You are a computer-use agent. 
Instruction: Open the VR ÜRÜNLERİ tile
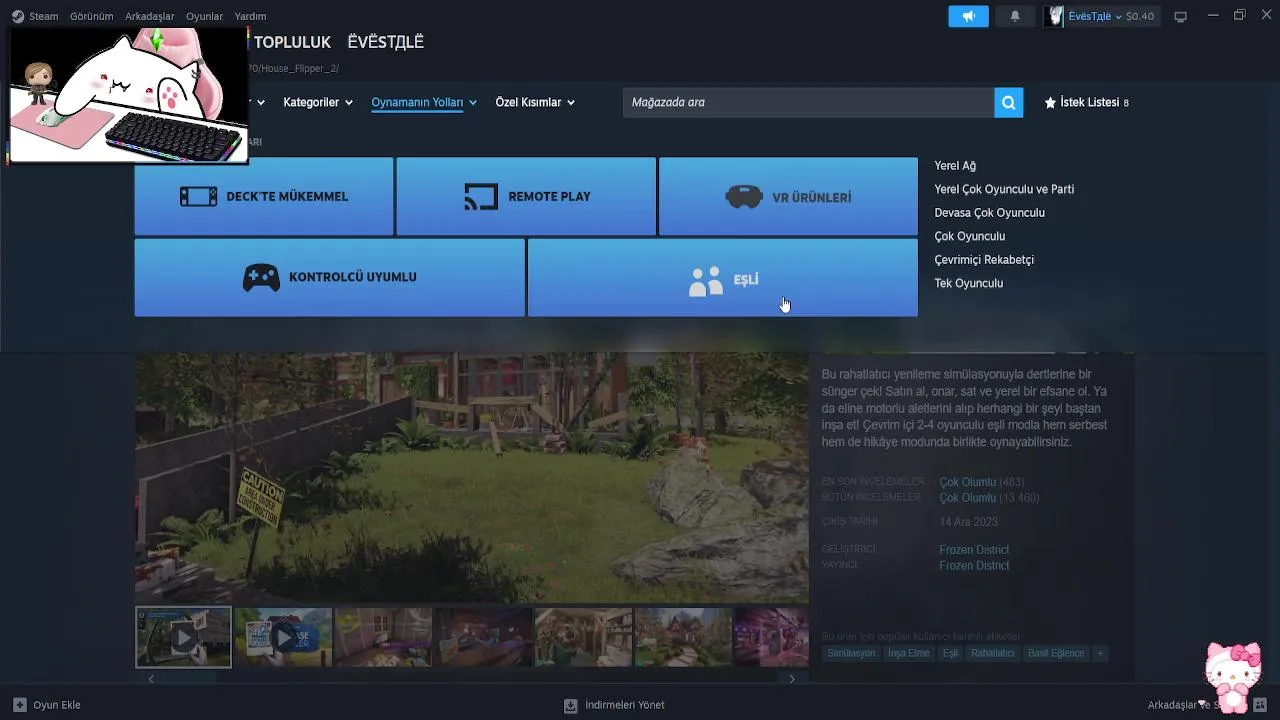click(788, 196)
